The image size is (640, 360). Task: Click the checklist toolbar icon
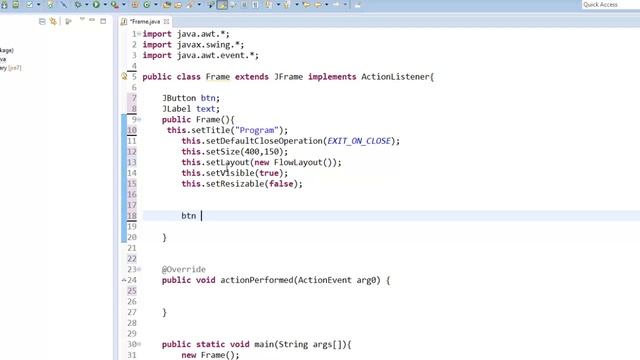tap(29, 4)
